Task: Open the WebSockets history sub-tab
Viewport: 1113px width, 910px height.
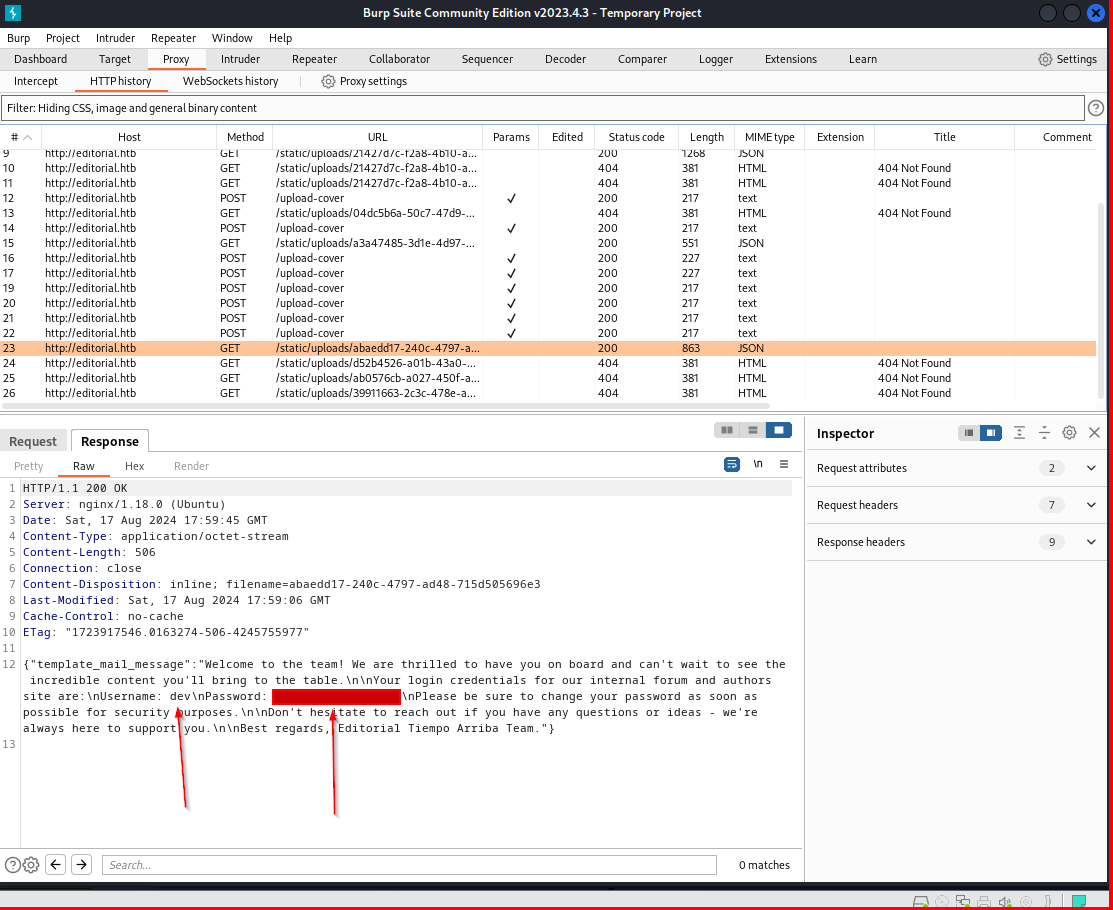Action: [231, 81]
